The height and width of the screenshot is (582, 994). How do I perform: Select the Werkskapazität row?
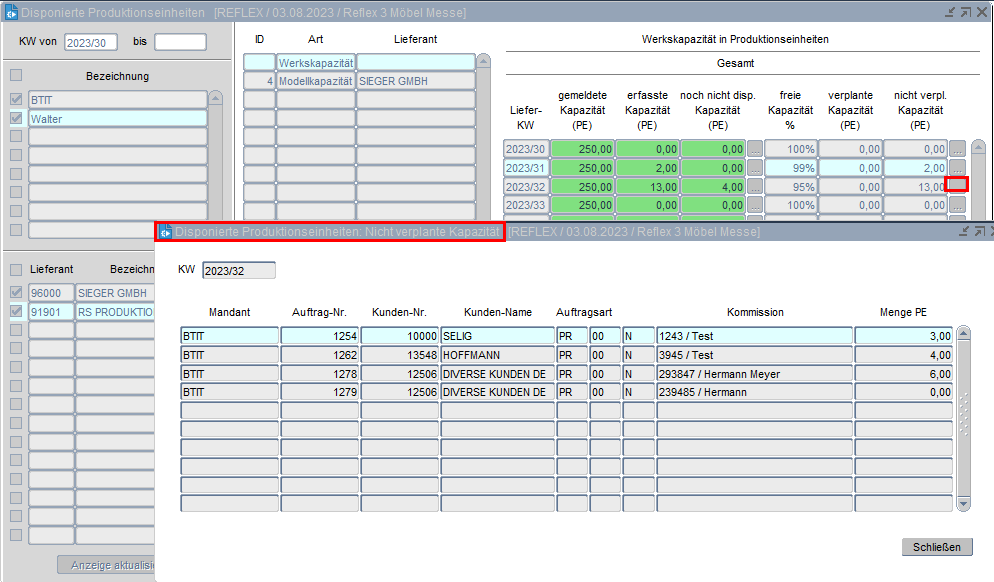pyautogui.click(x=315, y=63)
